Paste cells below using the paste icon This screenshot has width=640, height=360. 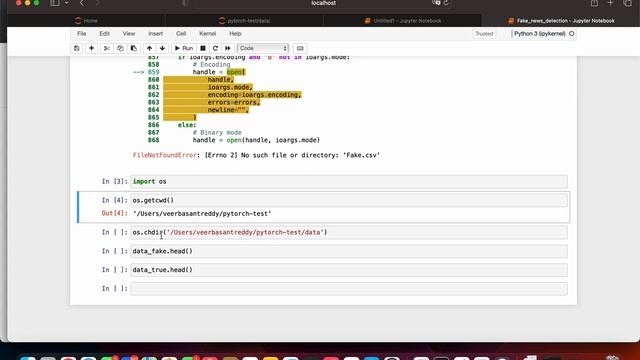(x=133, y=48)
